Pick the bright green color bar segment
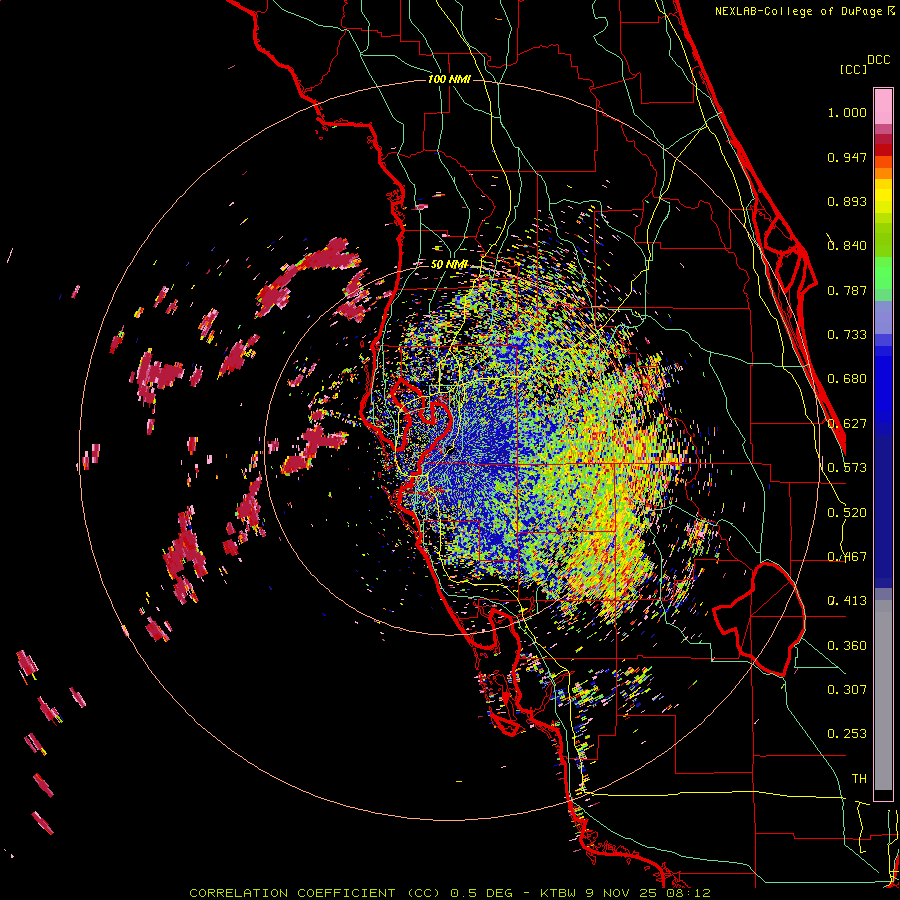This screenshot has width=900, height=900. pyautogui.click(x=883, y=273)
